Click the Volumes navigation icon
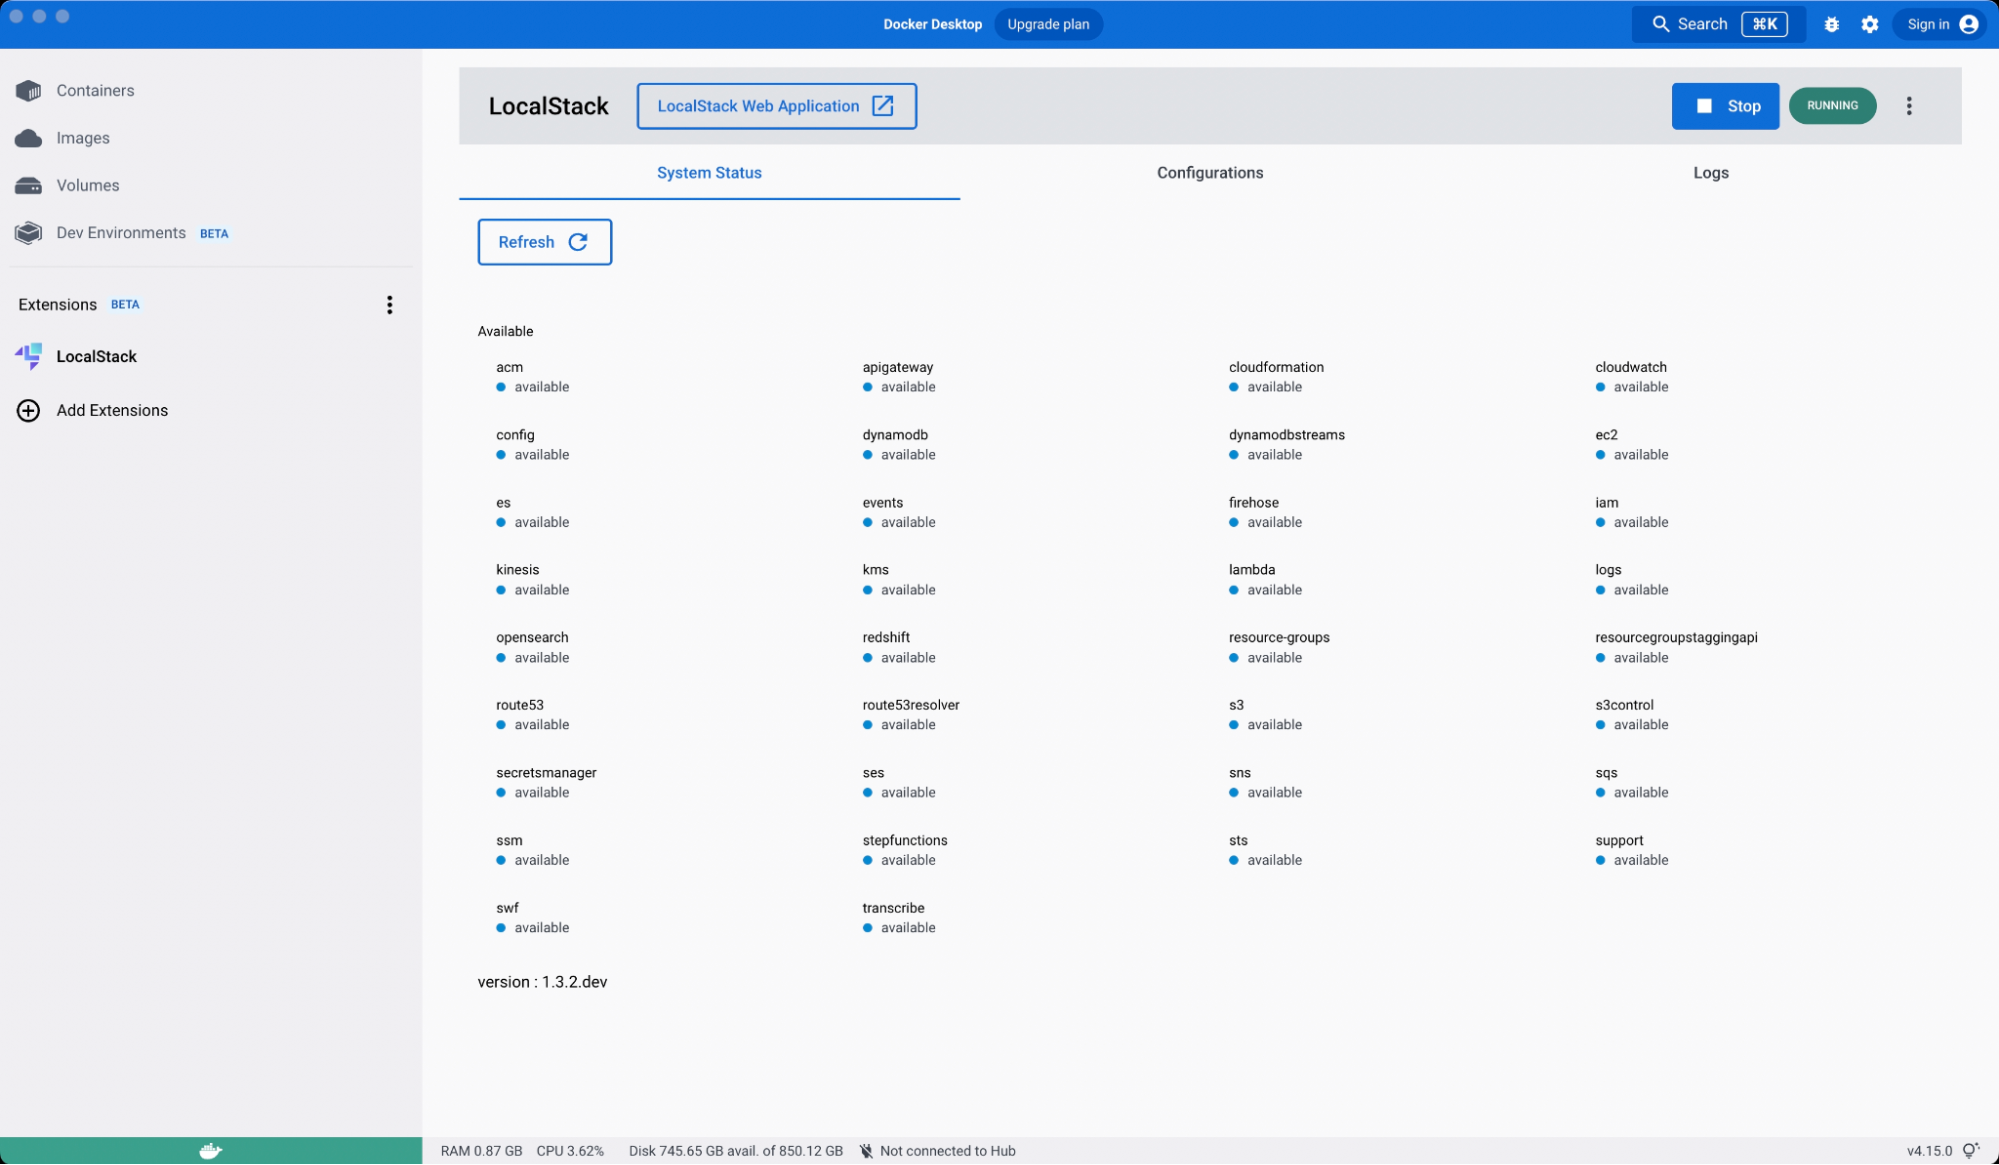 [29, 184]
